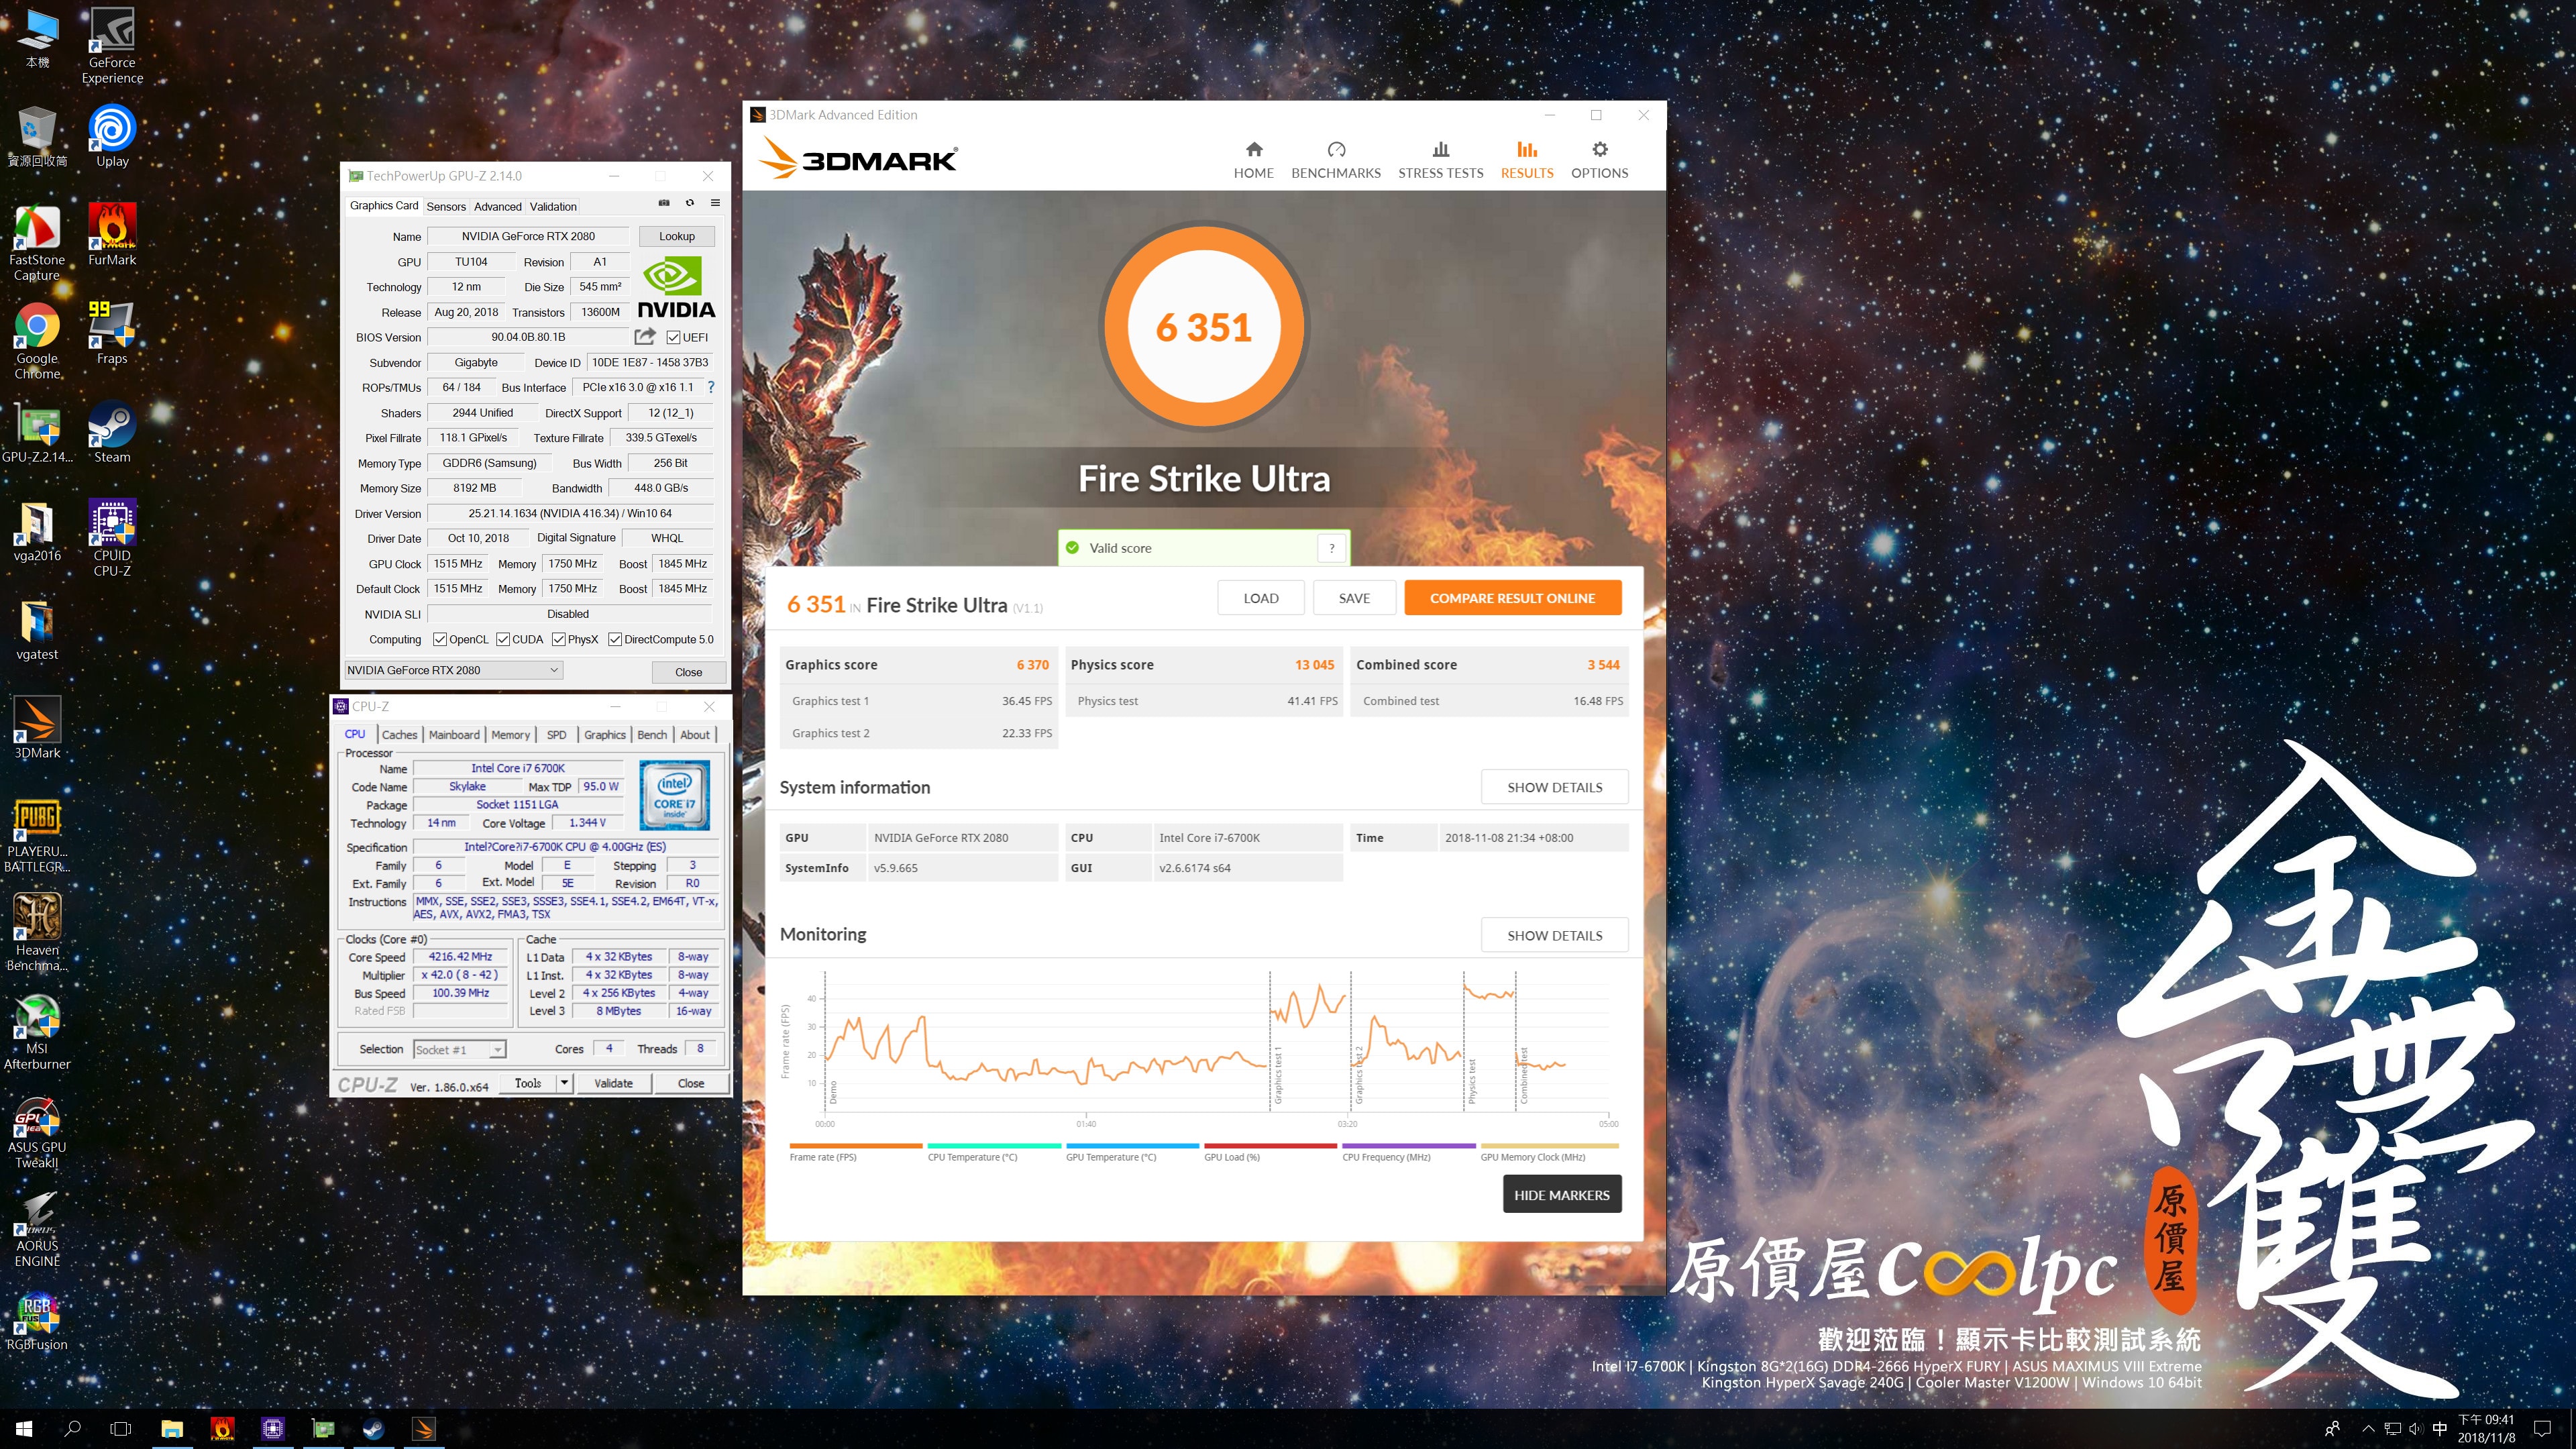Toggle the OpenCL checkbox

pos(440,640)
